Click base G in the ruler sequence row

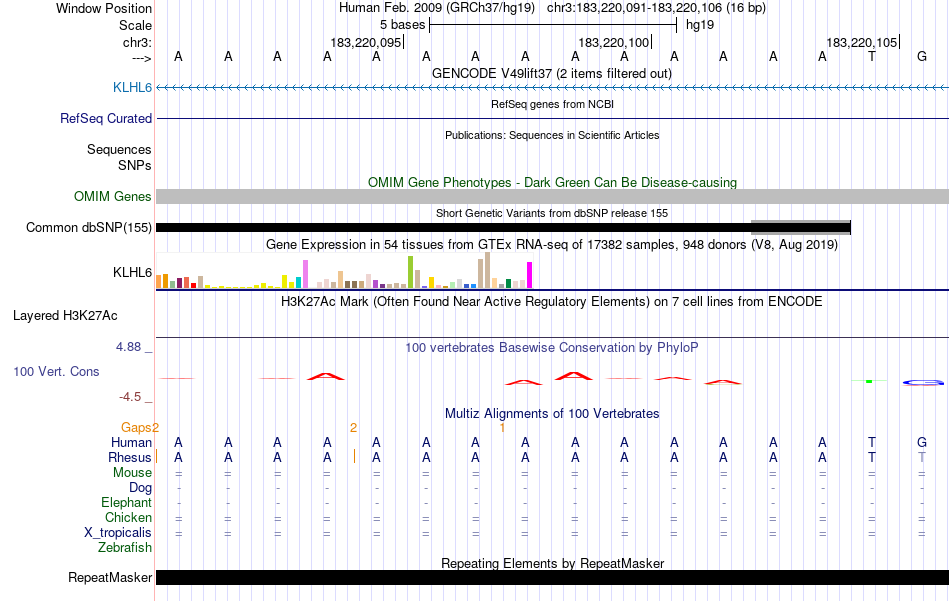[922, 56]
